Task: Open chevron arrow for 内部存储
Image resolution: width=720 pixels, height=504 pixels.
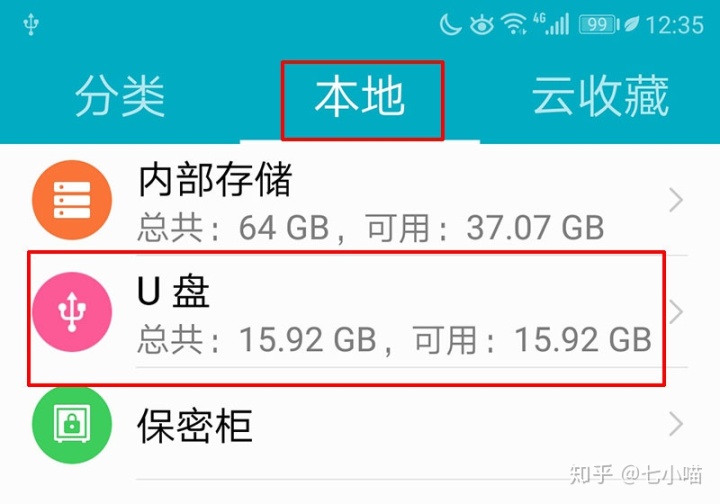Action: click(x=675, y=200)
